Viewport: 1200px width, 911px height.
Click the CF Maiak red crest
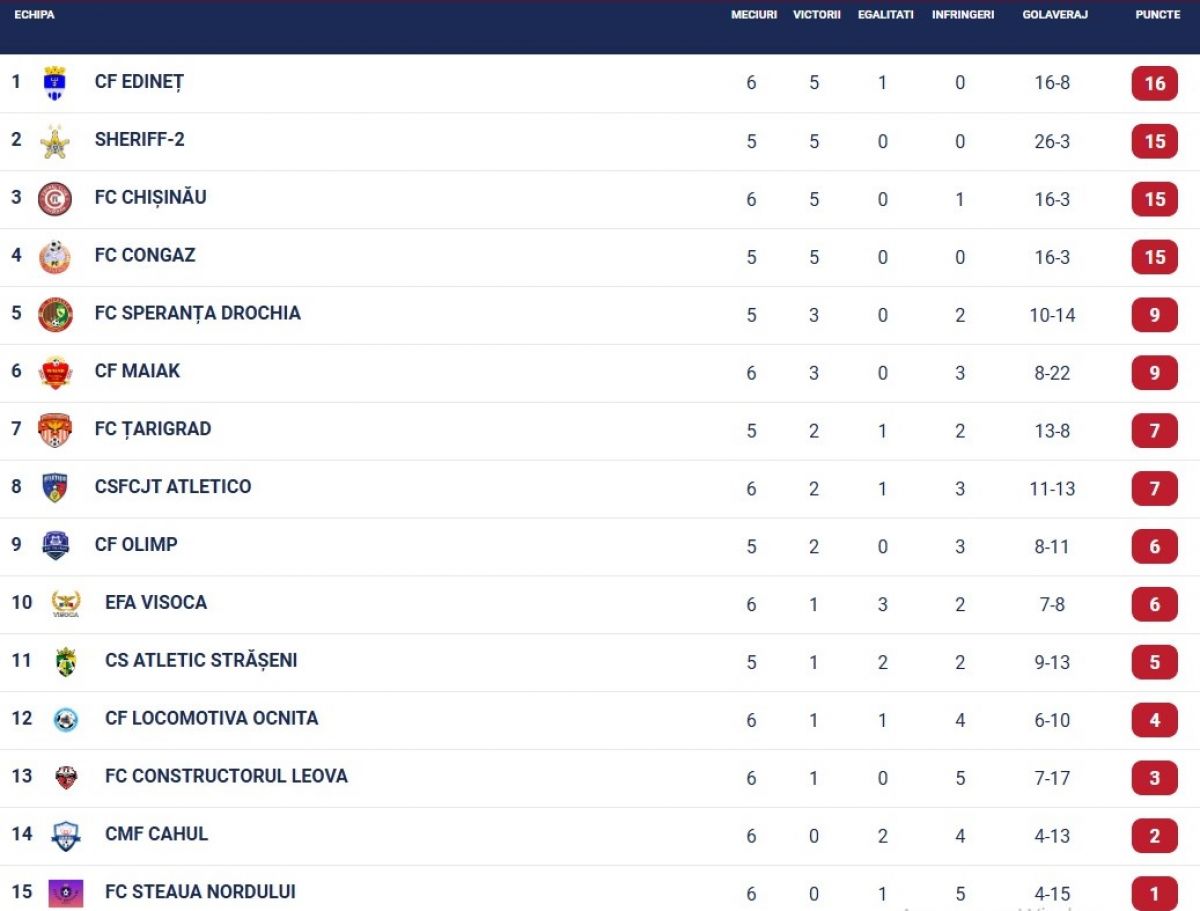click(x=55, y=372)
